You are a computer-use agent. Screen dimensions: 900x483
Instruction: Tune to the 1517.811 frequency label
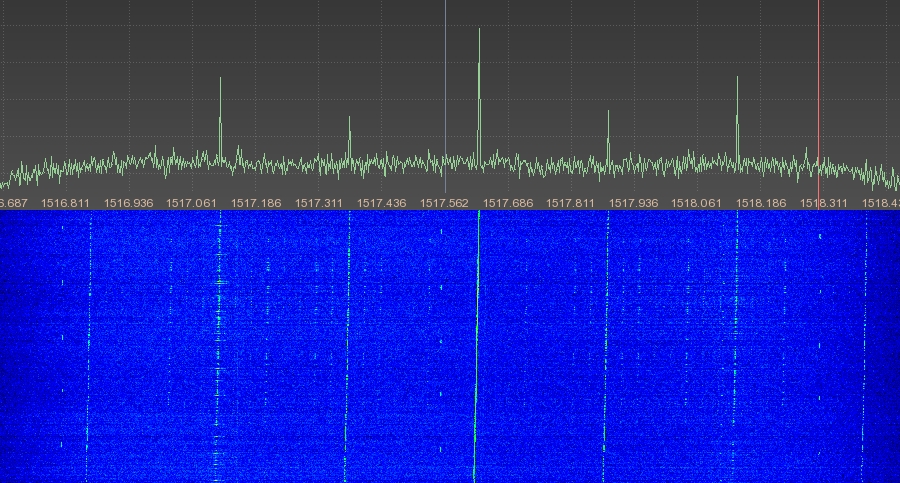point(570,203)
